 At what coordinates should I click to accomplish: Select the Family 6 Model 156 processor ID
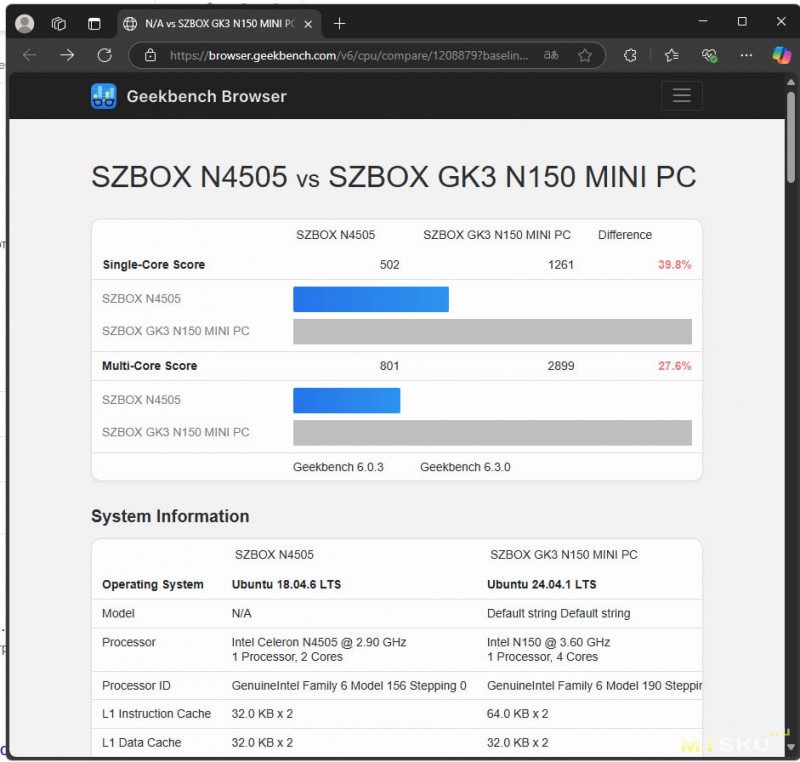point(349,685)
